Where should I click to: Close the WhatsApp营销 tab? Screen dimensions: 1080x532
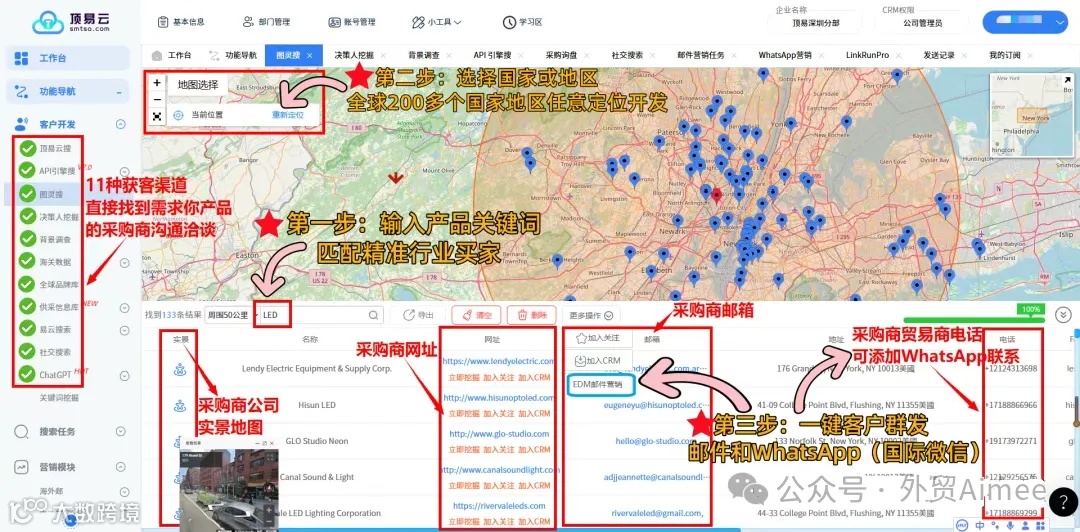pos(822,55)
